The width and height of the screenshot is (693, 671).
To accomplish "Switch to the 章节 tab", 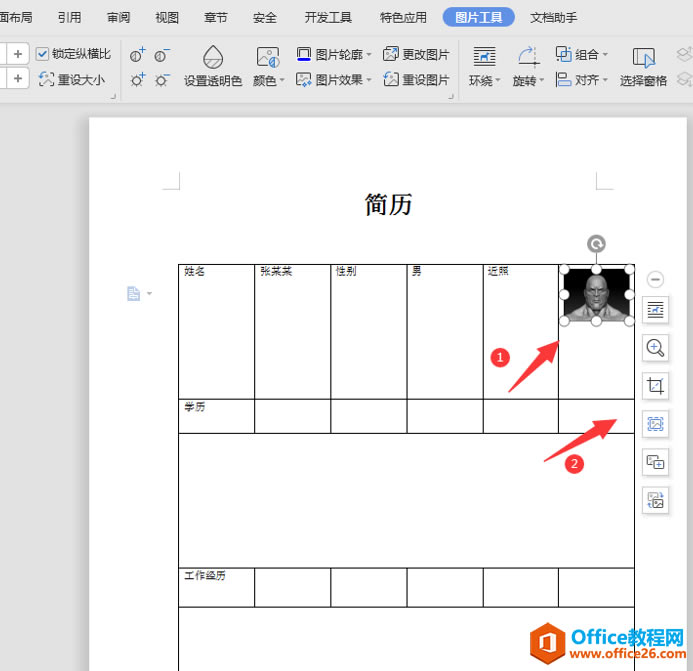I will coord(216,17).
